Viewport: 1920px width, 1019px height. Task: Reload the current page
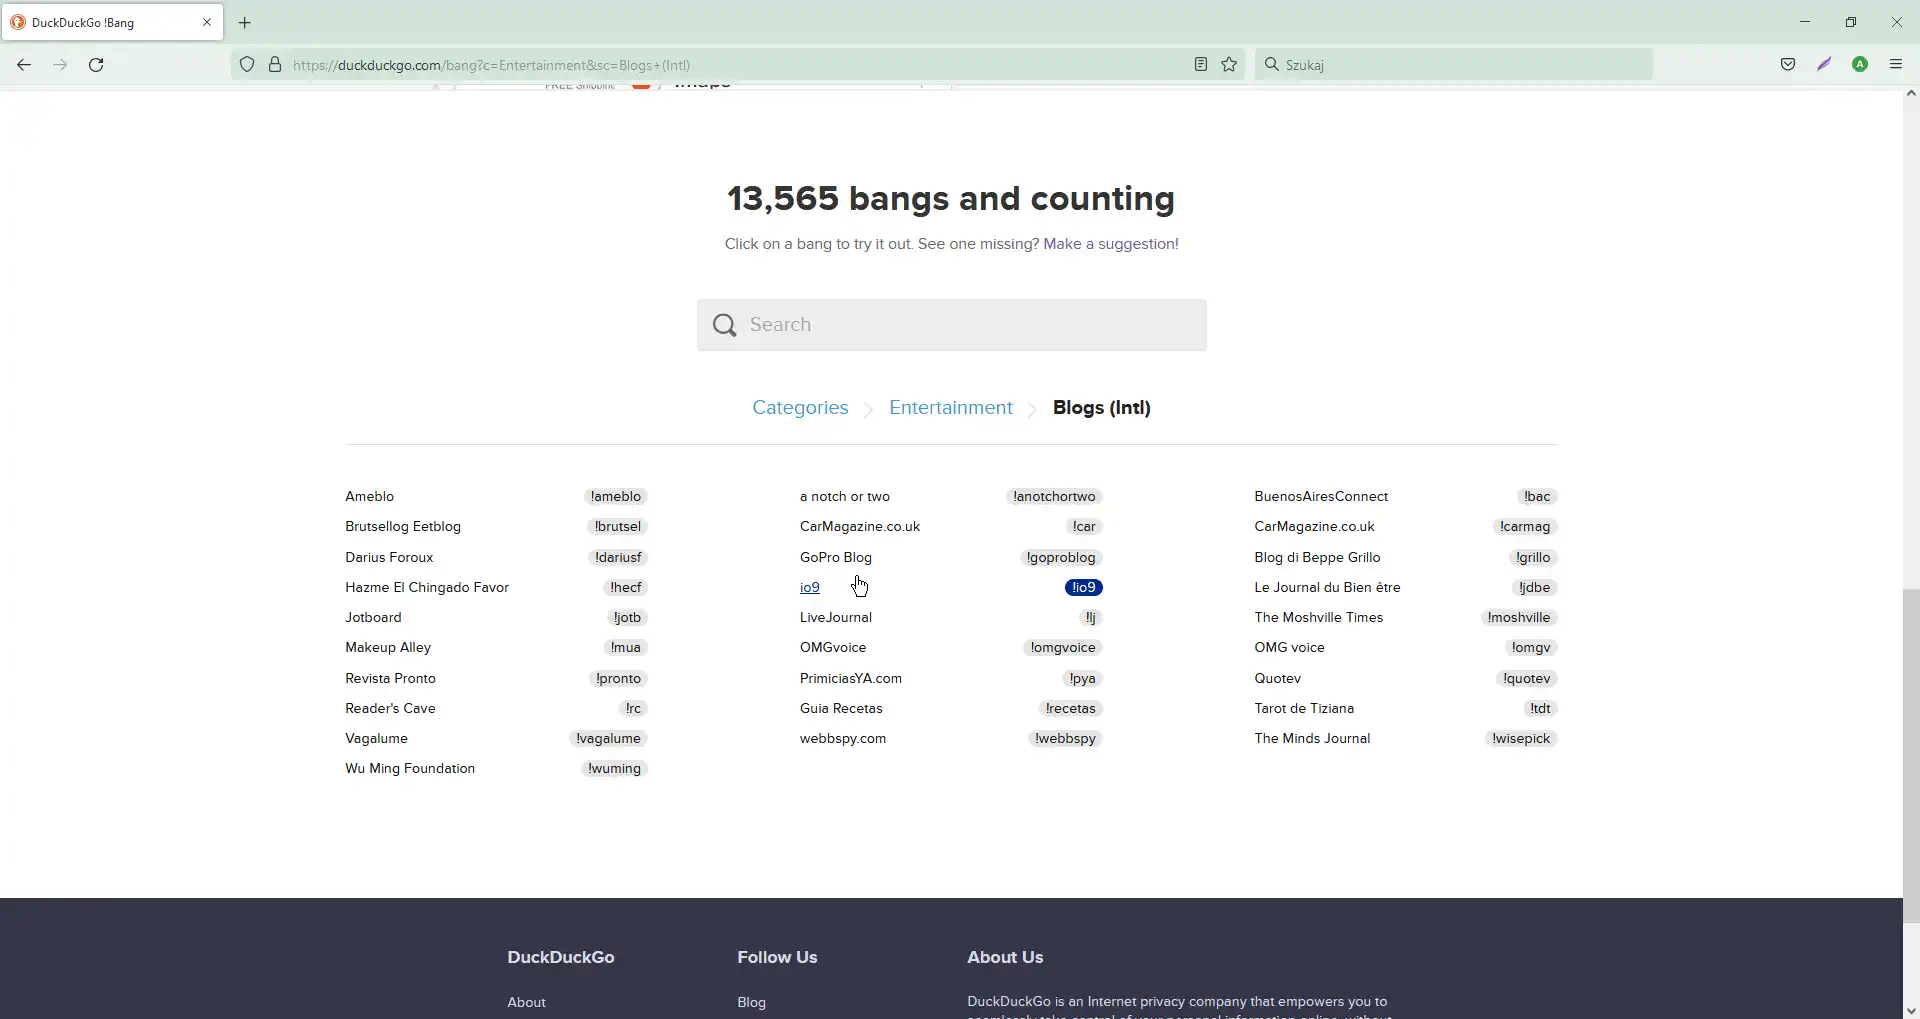96,65
